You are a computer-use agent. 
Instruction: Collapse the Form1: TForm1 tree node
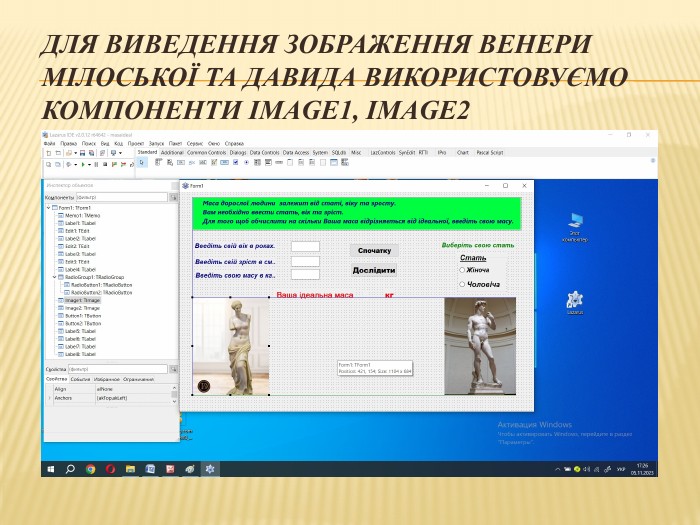[49, 208]
